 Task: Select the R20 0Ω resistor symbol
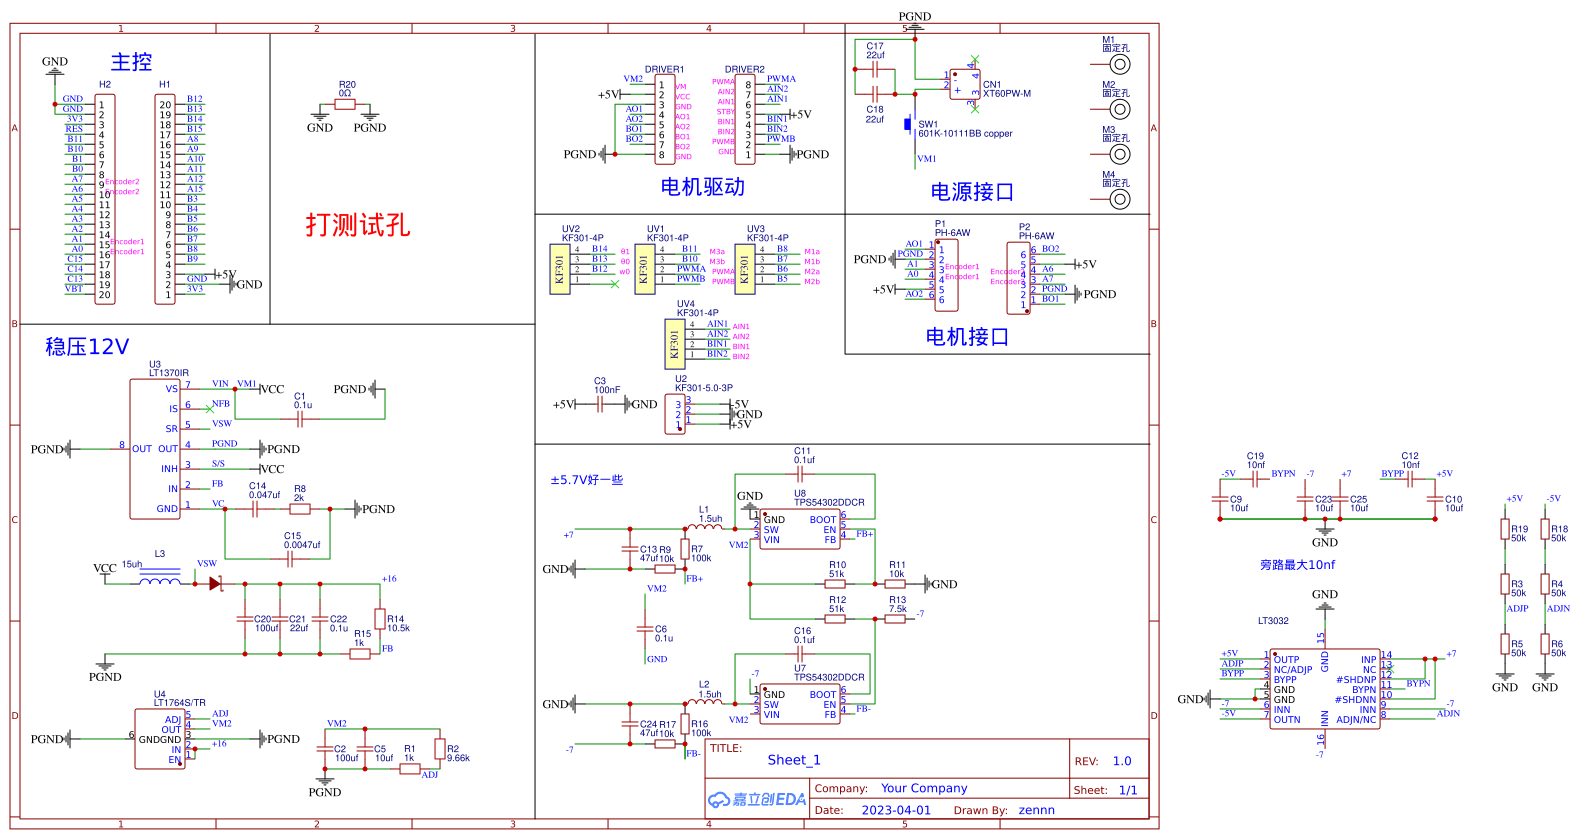[345, 104]
